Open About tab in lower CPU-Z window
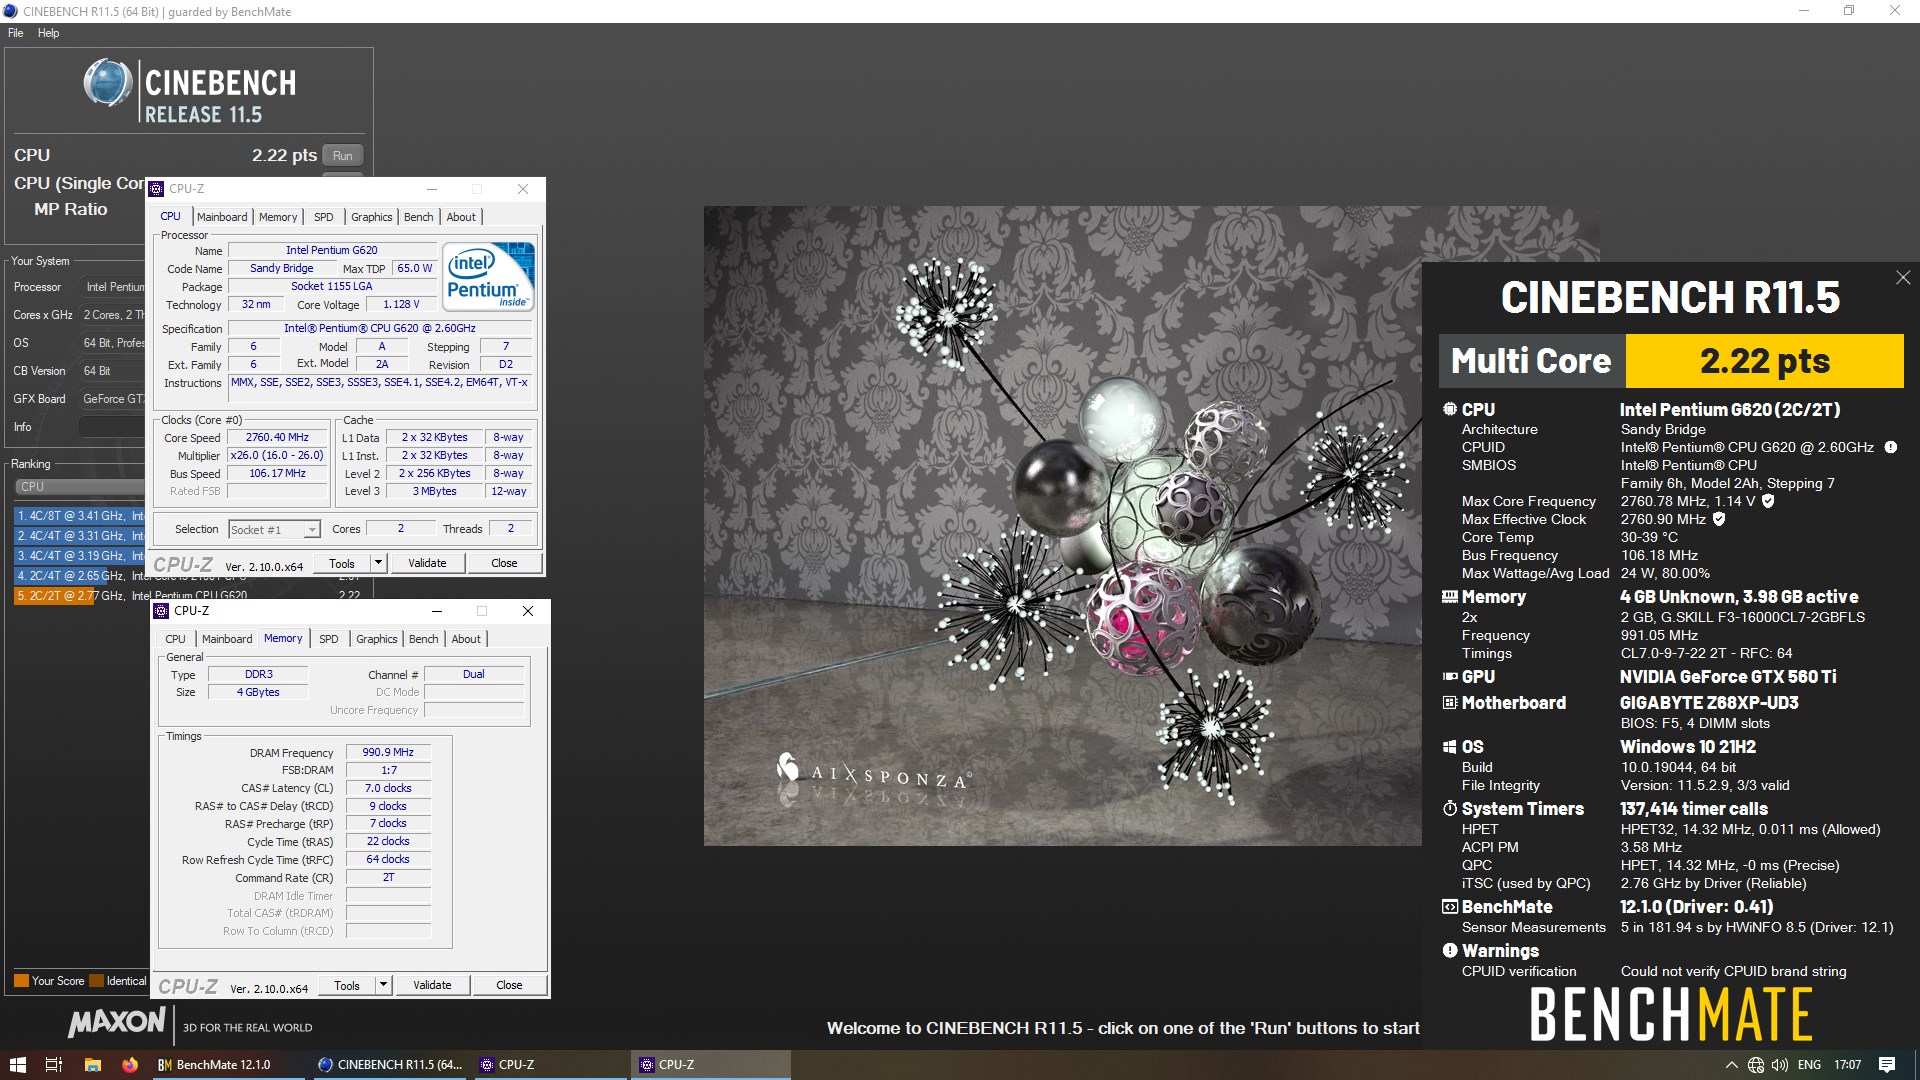 tap(466, 639)
